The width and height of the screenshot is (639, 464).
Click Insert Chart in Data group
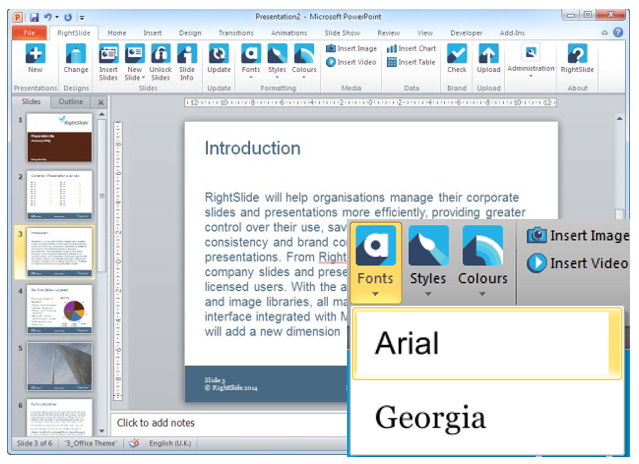pyautogui.click(x=411, y=48)
